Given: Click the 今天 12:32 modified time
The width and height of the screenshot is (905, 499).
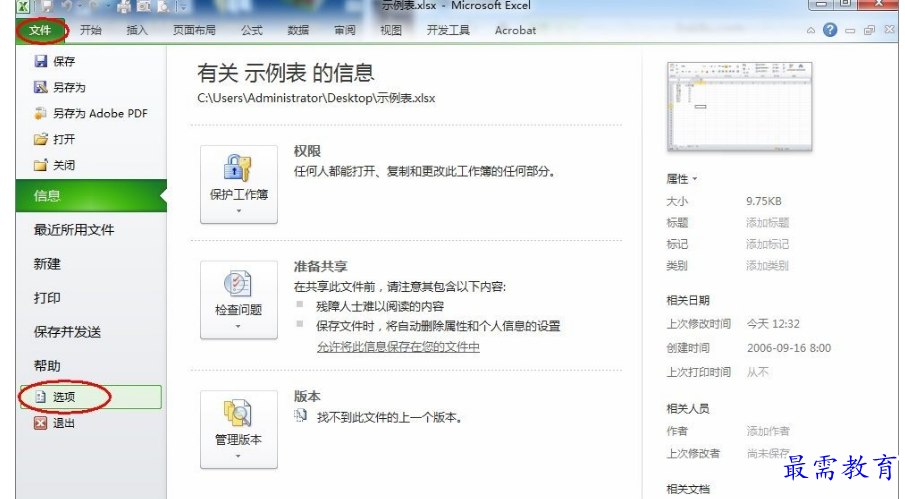Looking at the screenshot, I should point(773,324).
